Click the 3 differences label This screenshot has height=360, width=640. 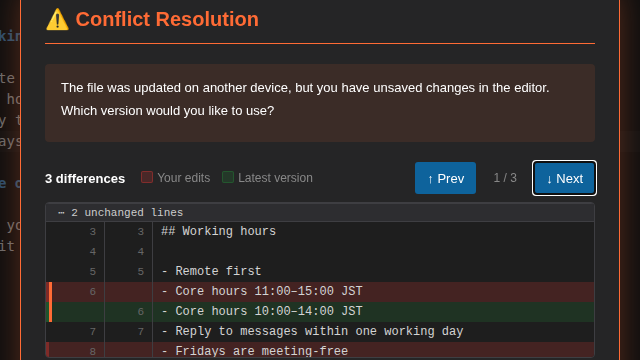(x=85, y=178)
